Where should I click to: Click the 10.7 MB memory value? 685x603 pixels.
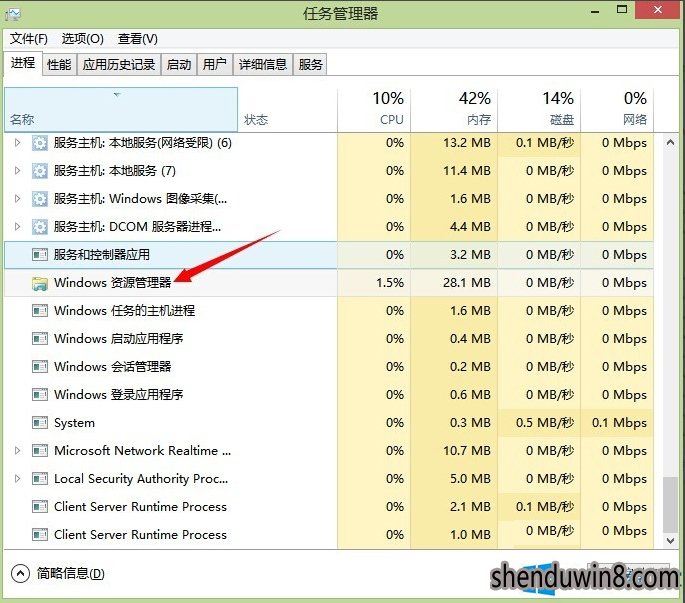pyautogui.click(x=467, y=451)
